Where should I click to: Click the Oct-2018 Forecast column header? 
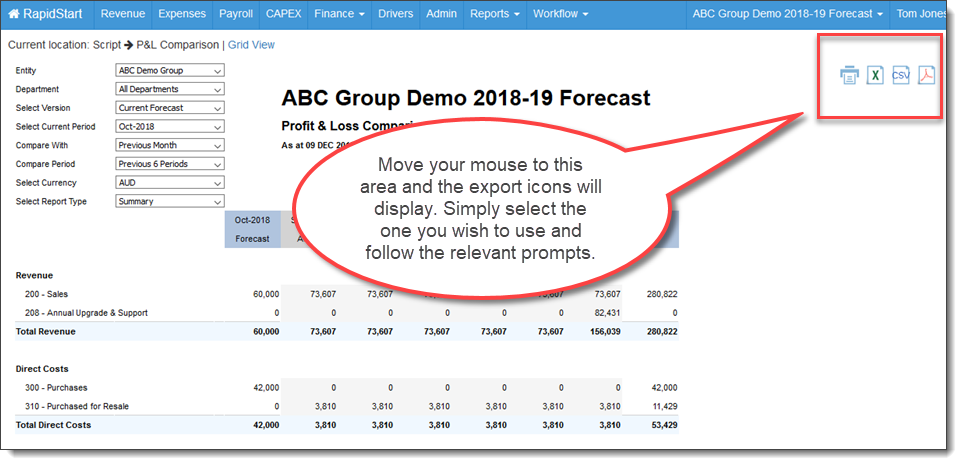click(x=253, y=229)
